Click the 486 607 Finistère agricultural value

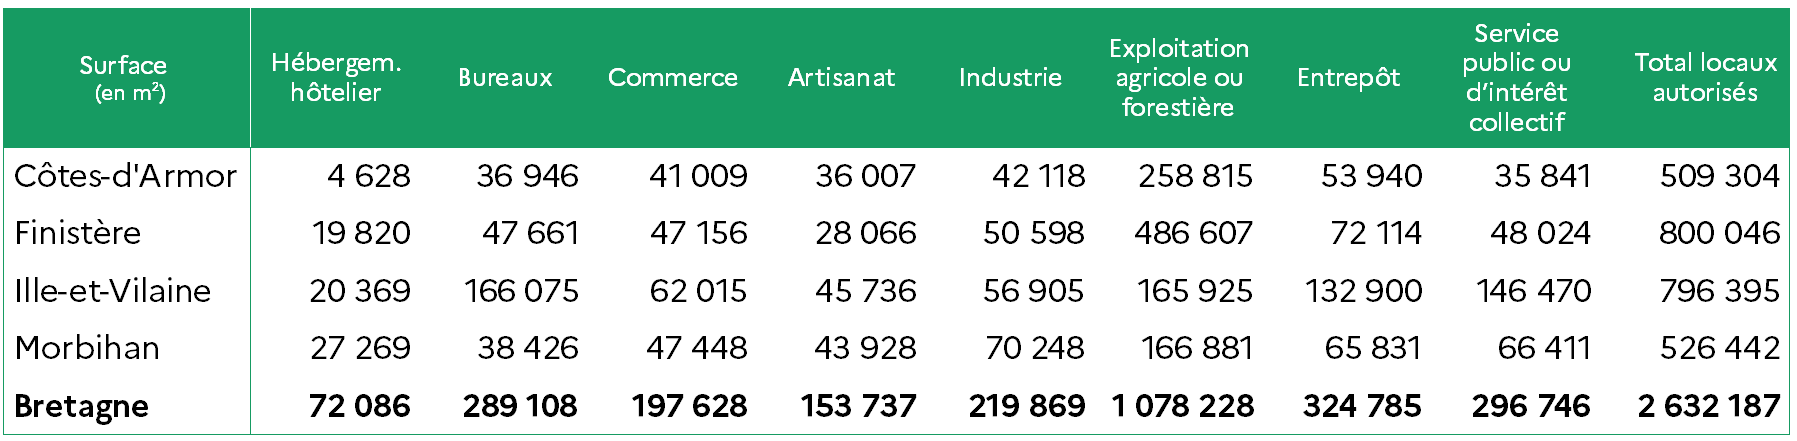coord(1193,233)
